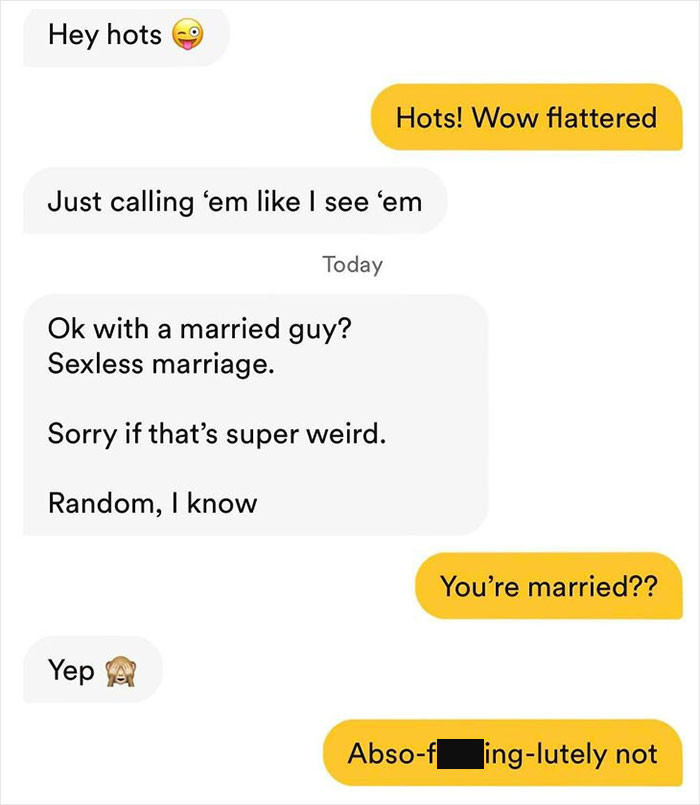Tap the "Yep" message bubble
The width and height of the screenshot is (700, 805).
(x=93, y=669)
